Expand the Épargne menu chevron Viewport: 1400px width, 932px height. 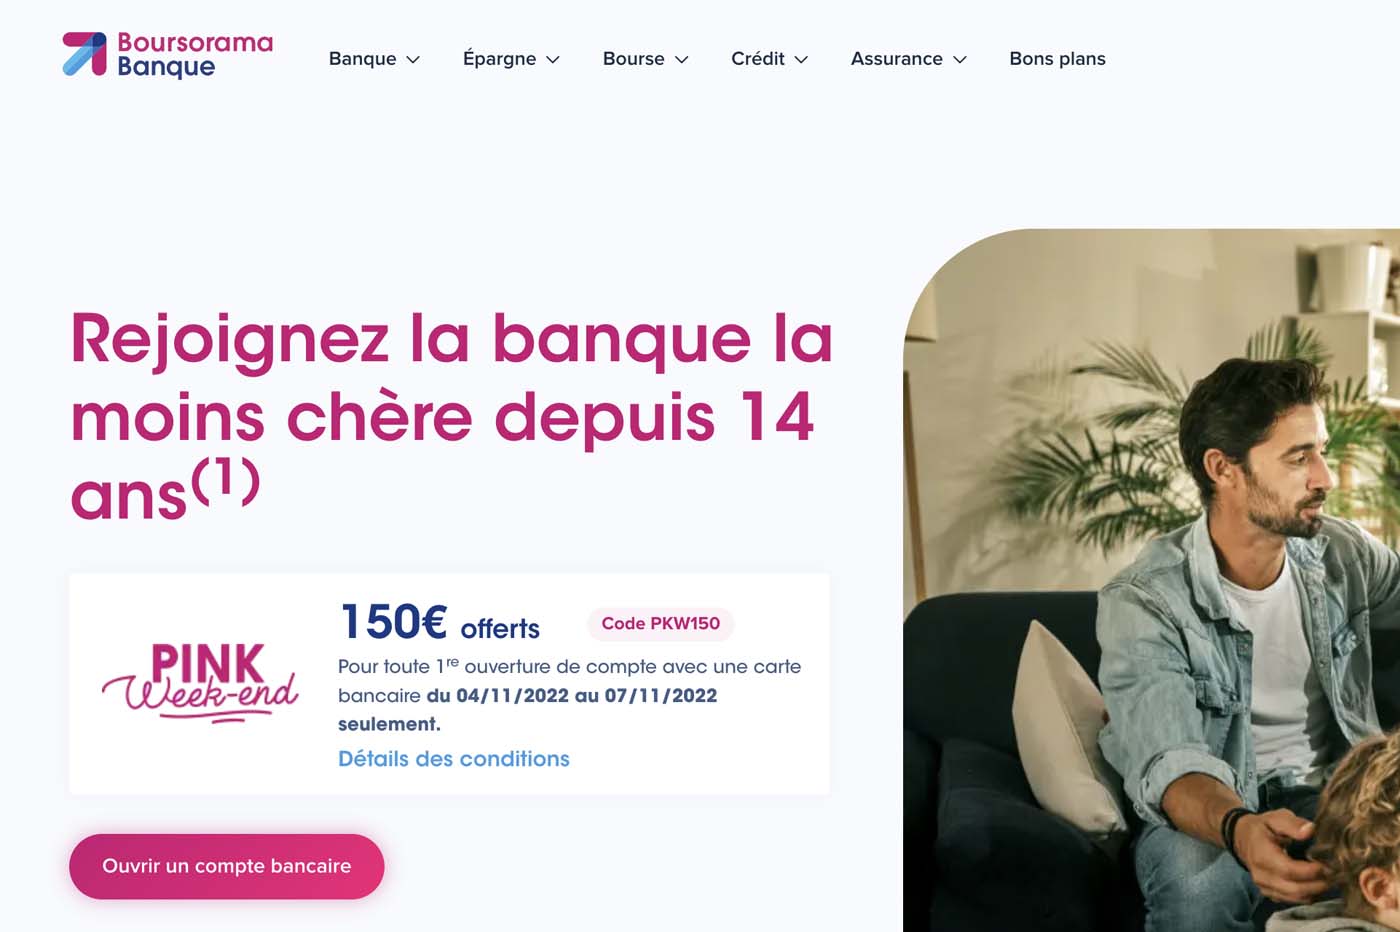pyautogui.click(x=553, y=60)
